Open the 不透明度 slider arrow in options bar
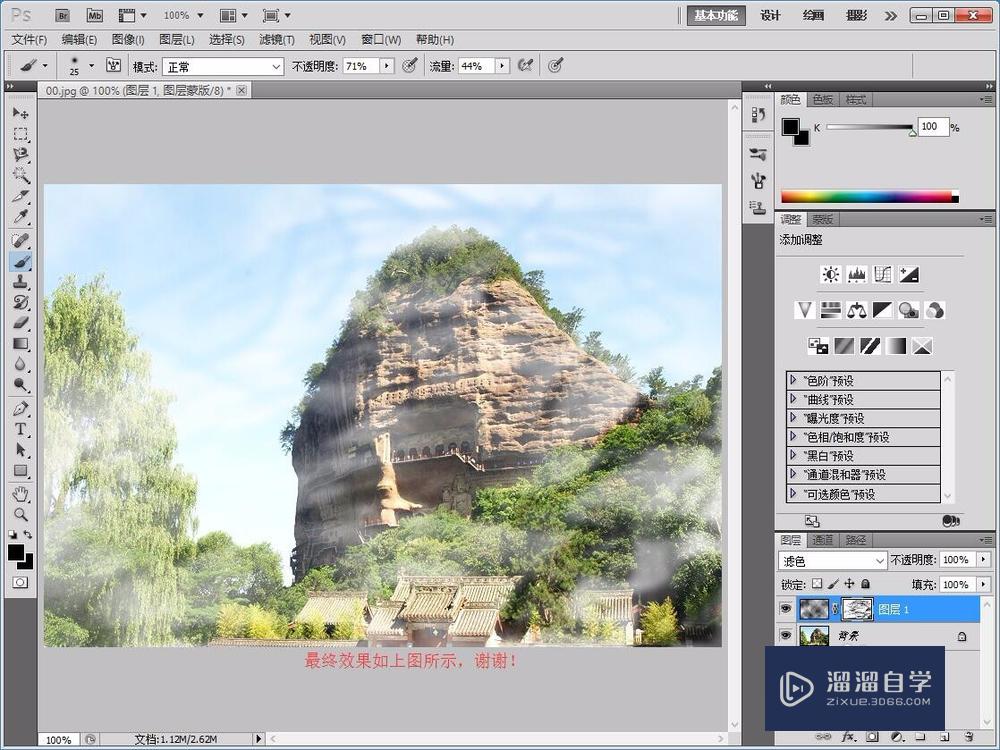Screen dimensions: 1000x750 (386, 66)
